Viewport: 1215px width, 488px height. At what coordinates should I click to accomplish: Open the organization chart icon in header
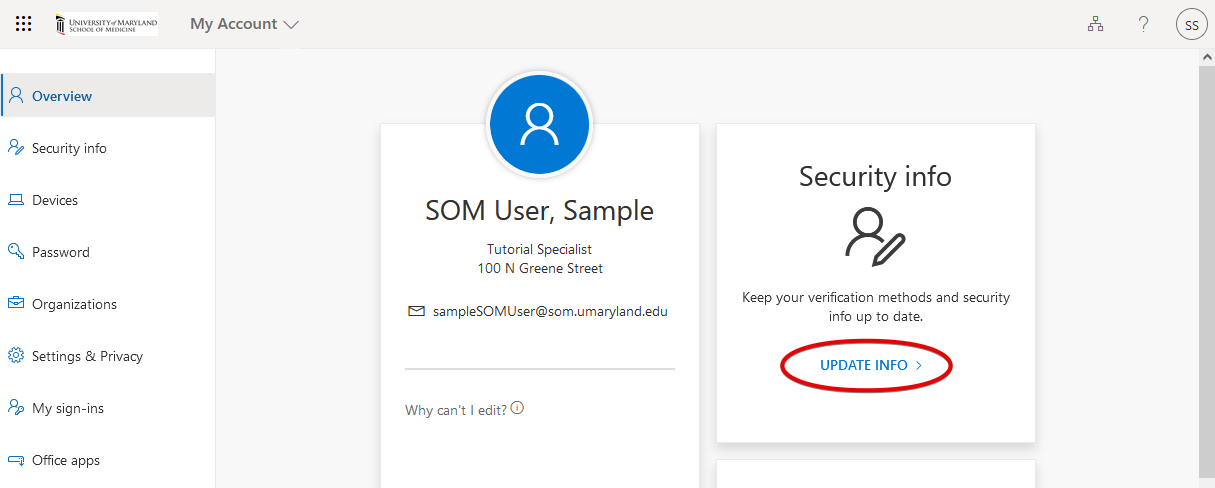(x=1095, y=25)
